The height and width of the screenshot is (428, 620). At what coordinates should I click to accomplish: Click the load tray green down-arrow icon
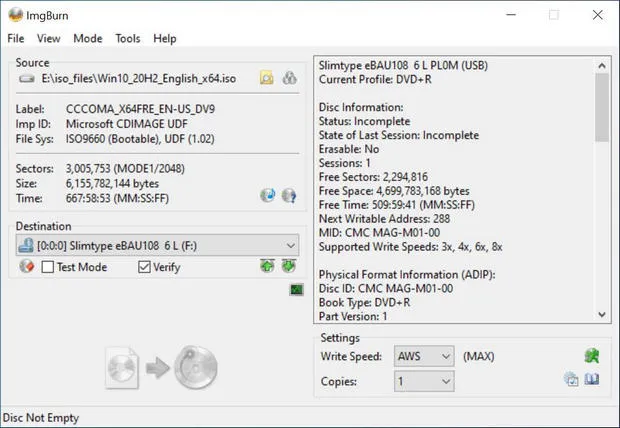pos(289,266)
